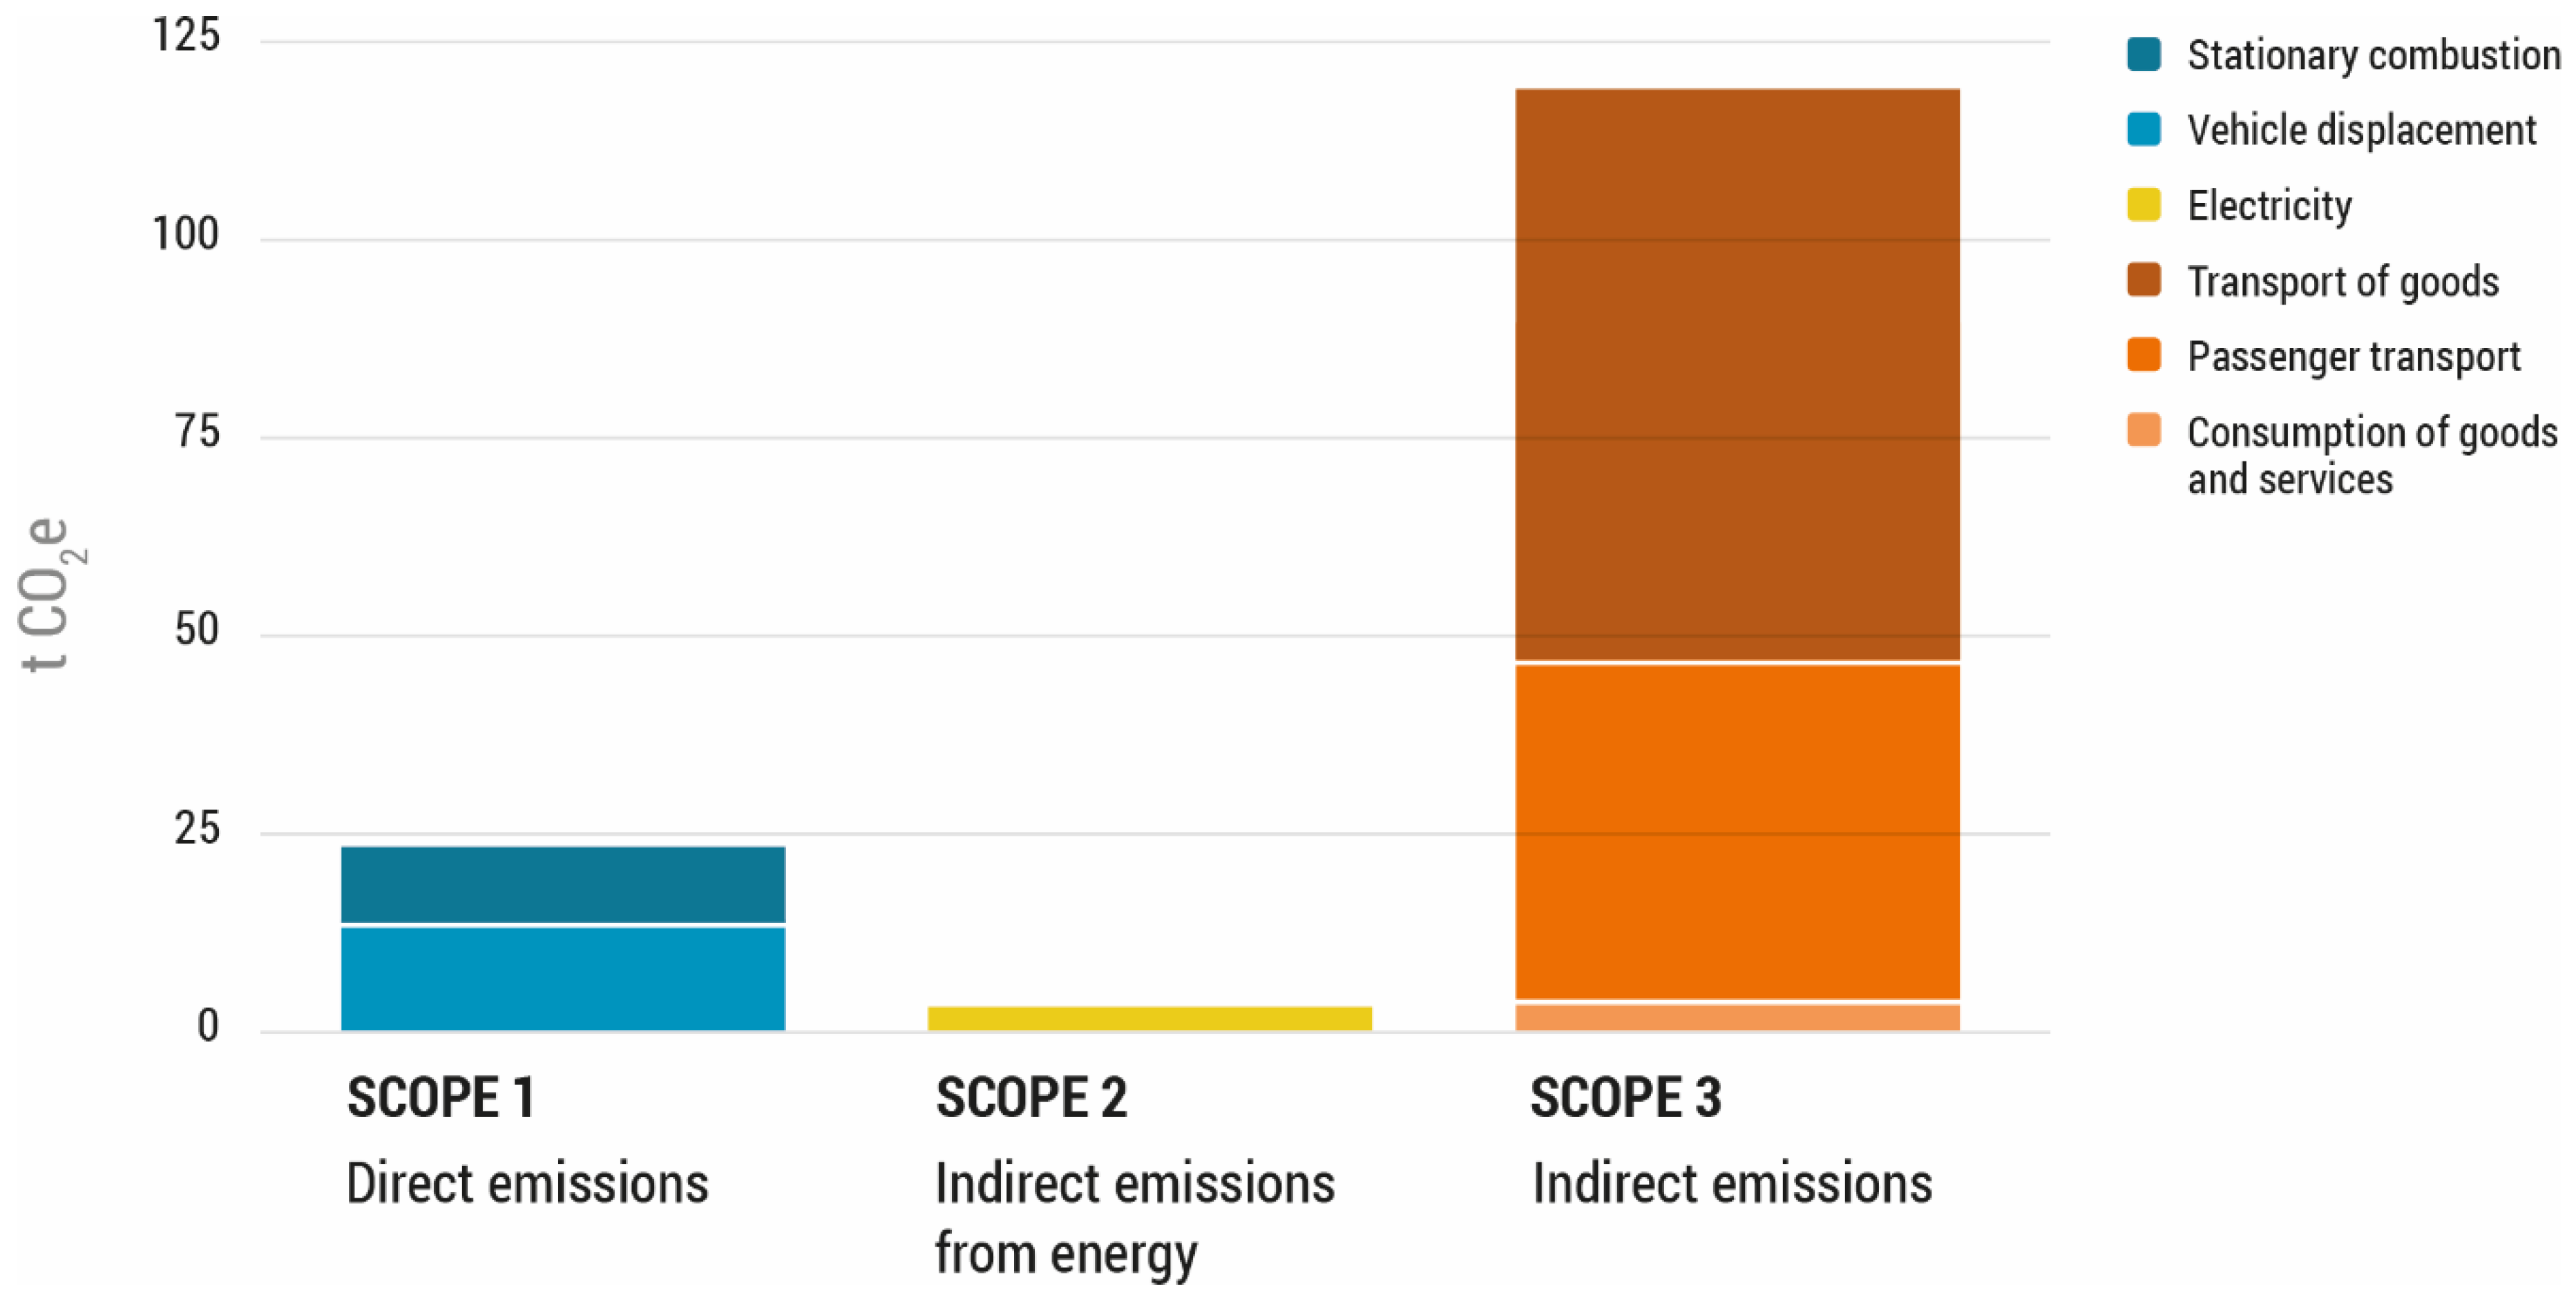Click the bright orange Passenger transport bar segment
This screenshot has width=2576, height=1302.
click(1737, 831)
